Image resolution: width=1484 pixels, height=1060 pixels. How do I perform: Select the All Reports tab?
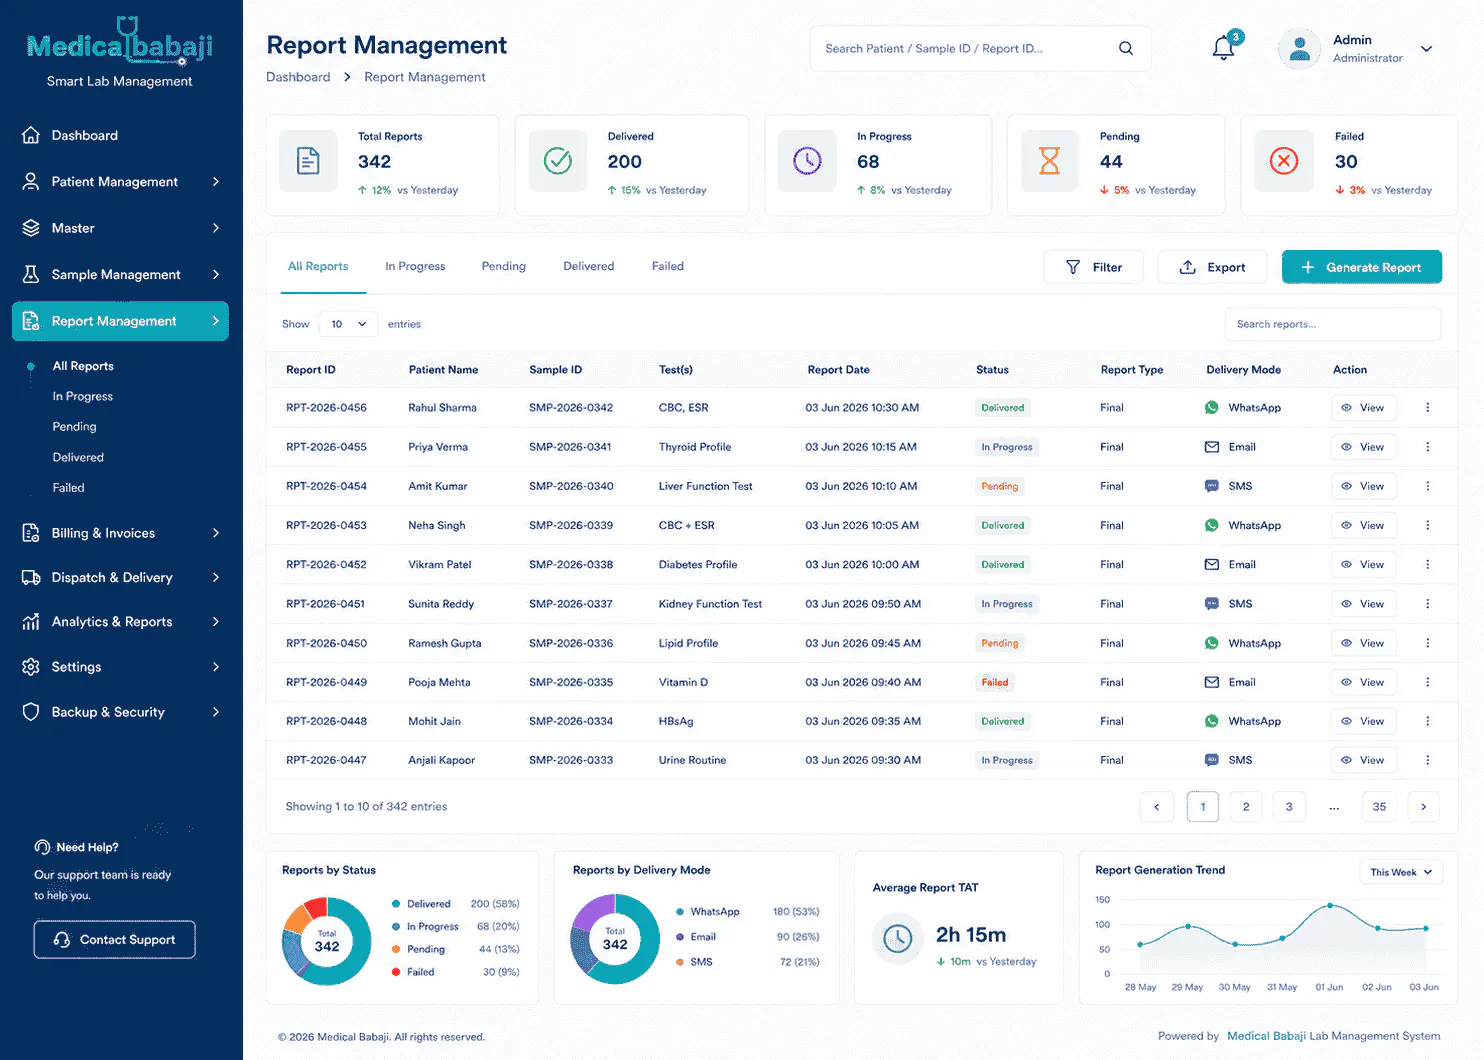318,266
